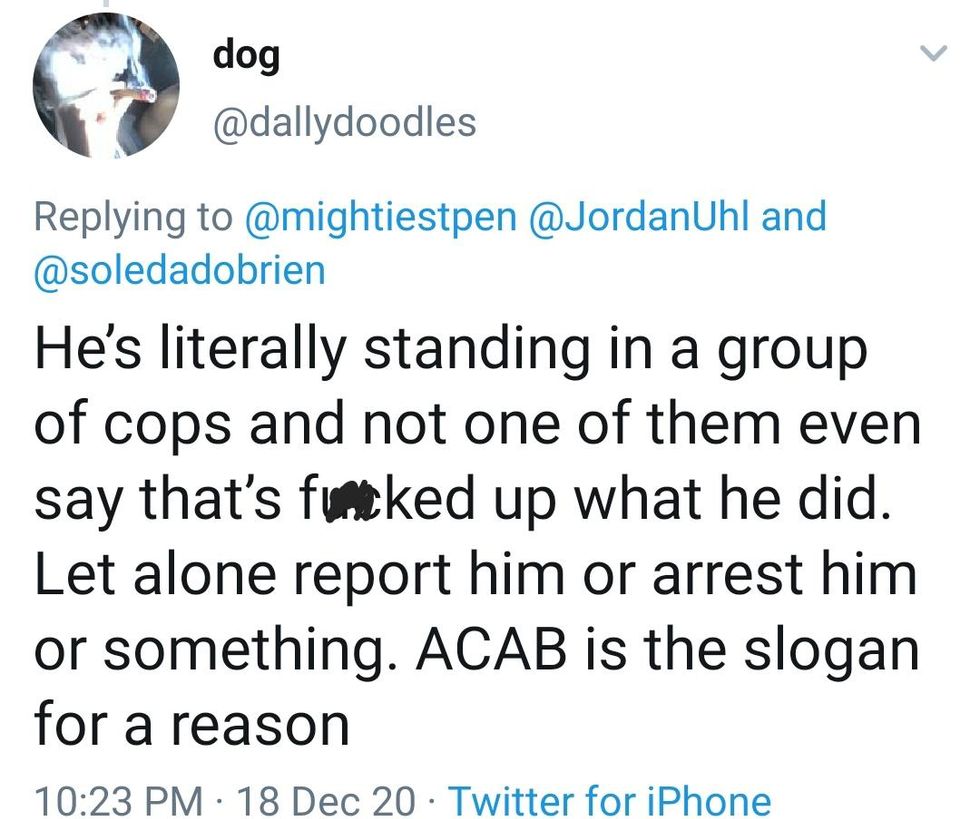Open the @soledadobrien mention link
Screen dimensions: 980x819
tap(180, 270)
